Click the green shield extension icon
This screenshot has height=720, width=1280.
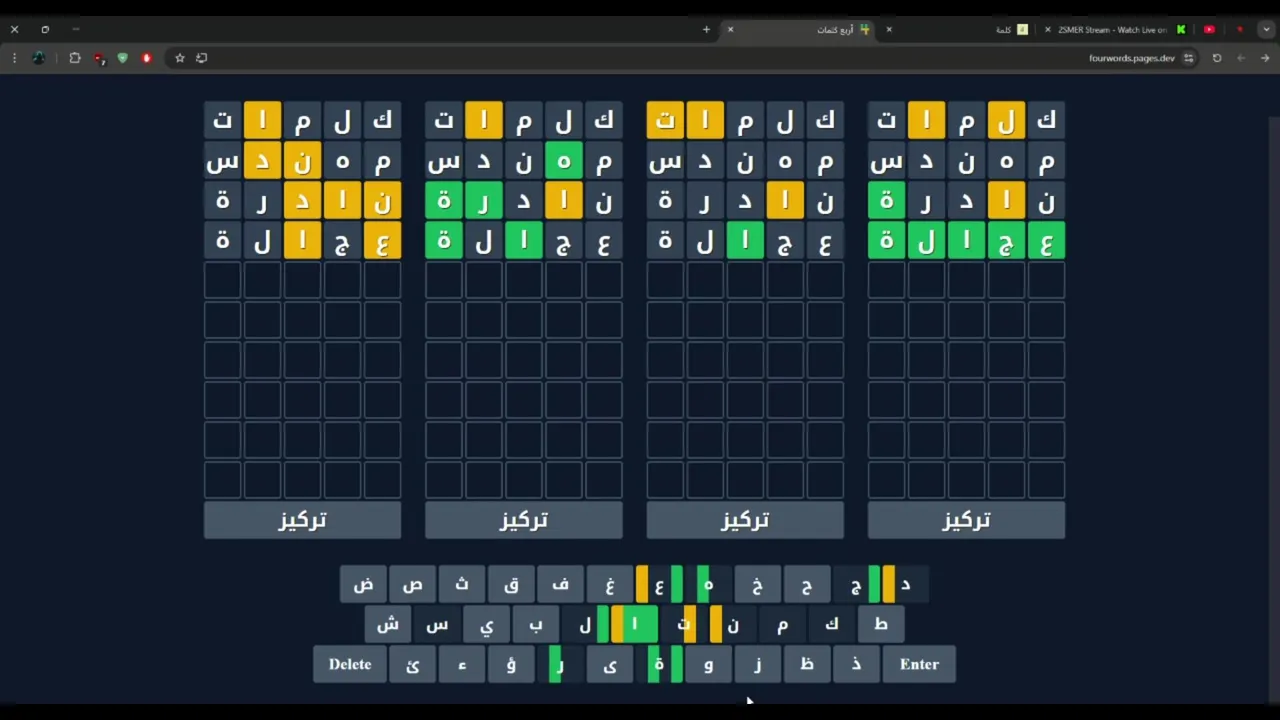point(123,58)
